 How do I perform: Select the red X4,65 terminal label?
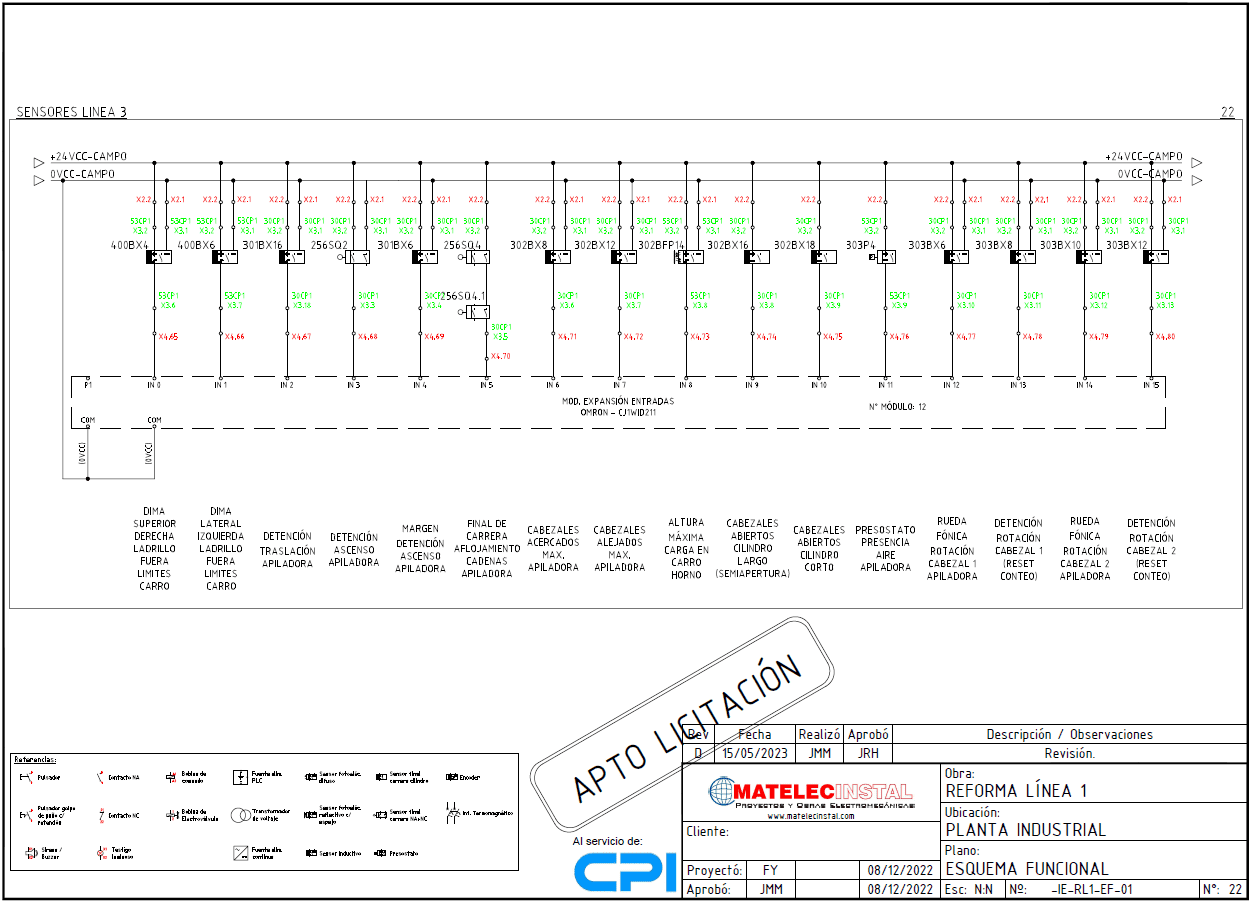pos(168,337)
